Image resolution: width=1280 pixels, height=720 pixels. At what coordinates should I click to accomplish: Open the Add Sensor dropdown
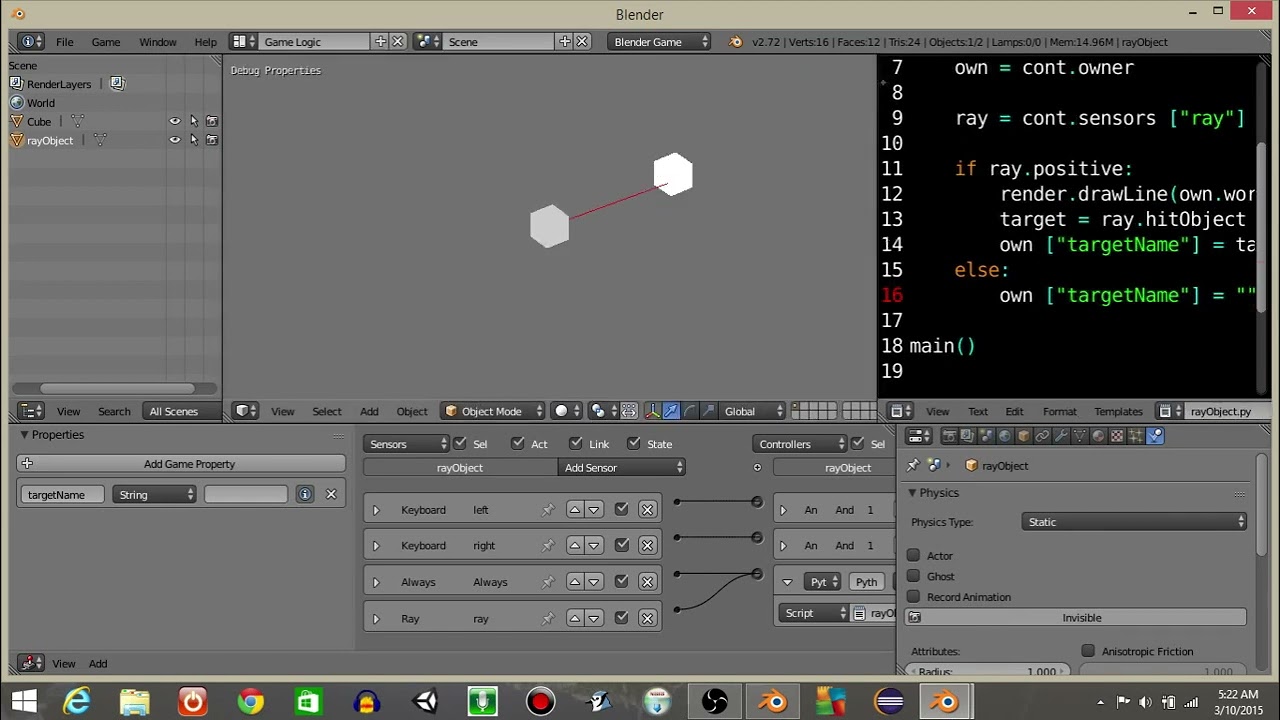tap(623, 468)
